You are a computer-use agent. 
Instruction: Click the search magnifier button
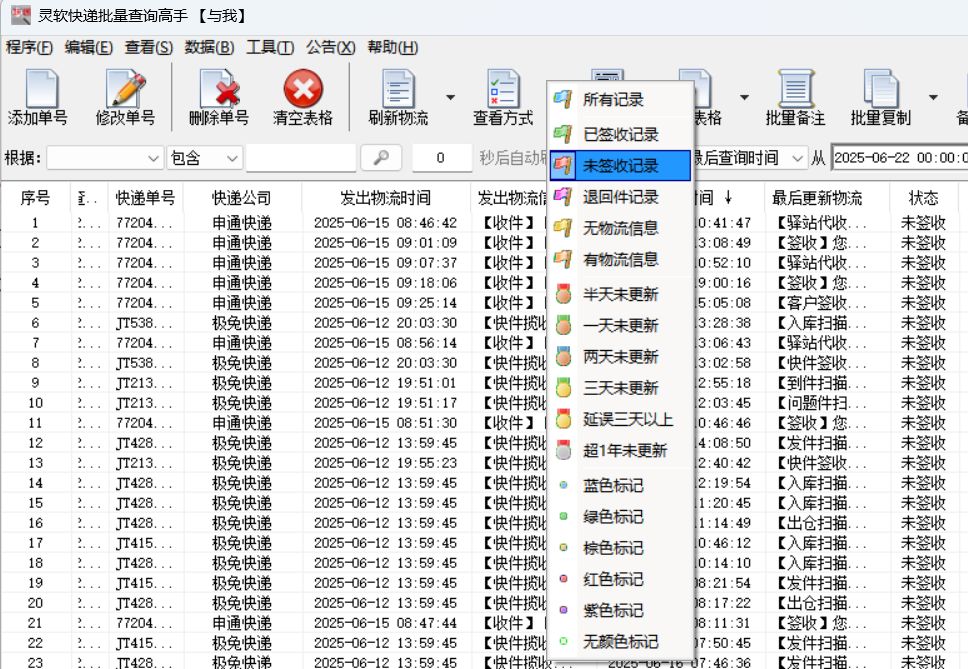pos(381,158)
